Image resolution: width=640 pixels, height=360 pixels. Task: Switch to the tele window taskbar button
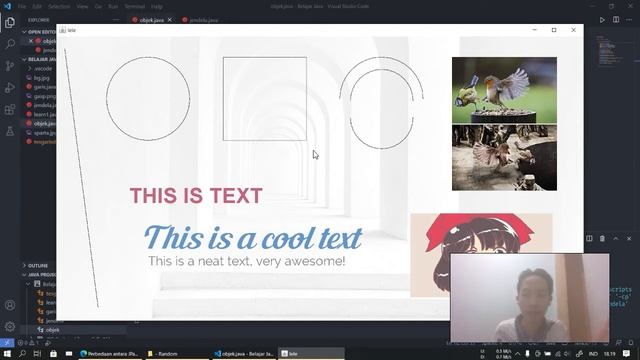pyautogui.click(x=311, y=353)
